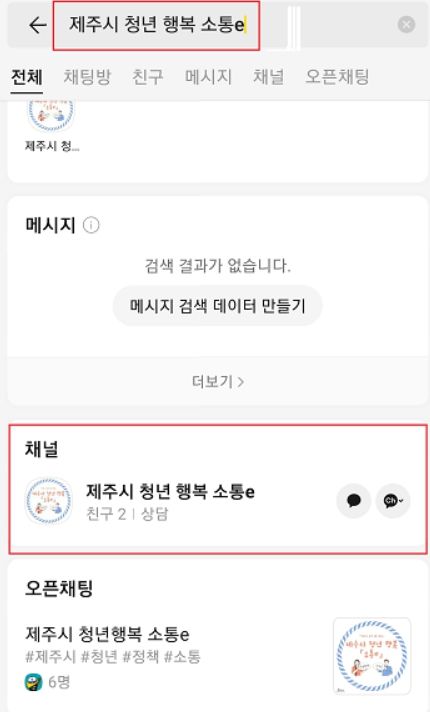This screenshot has height=712, width=430.
Task: Open the 메시지 tab
Action: 208,77
